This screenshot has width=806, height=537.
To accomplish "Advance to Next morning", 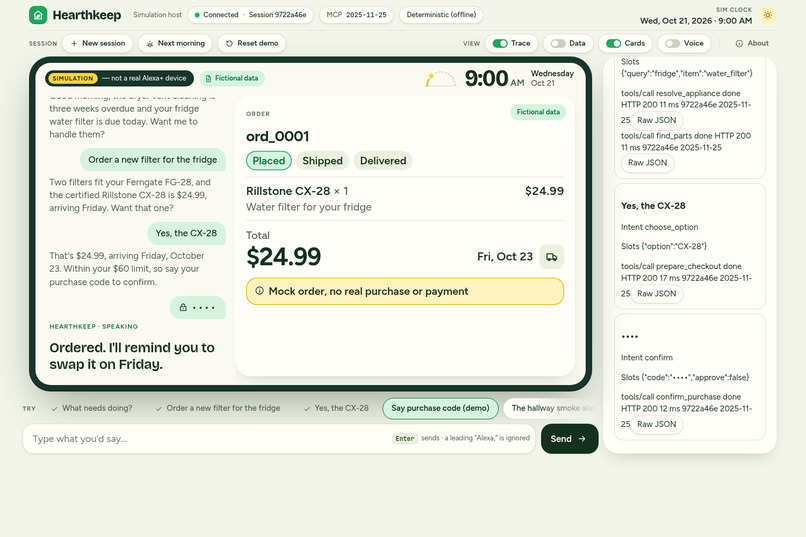I will click(175, 43).
